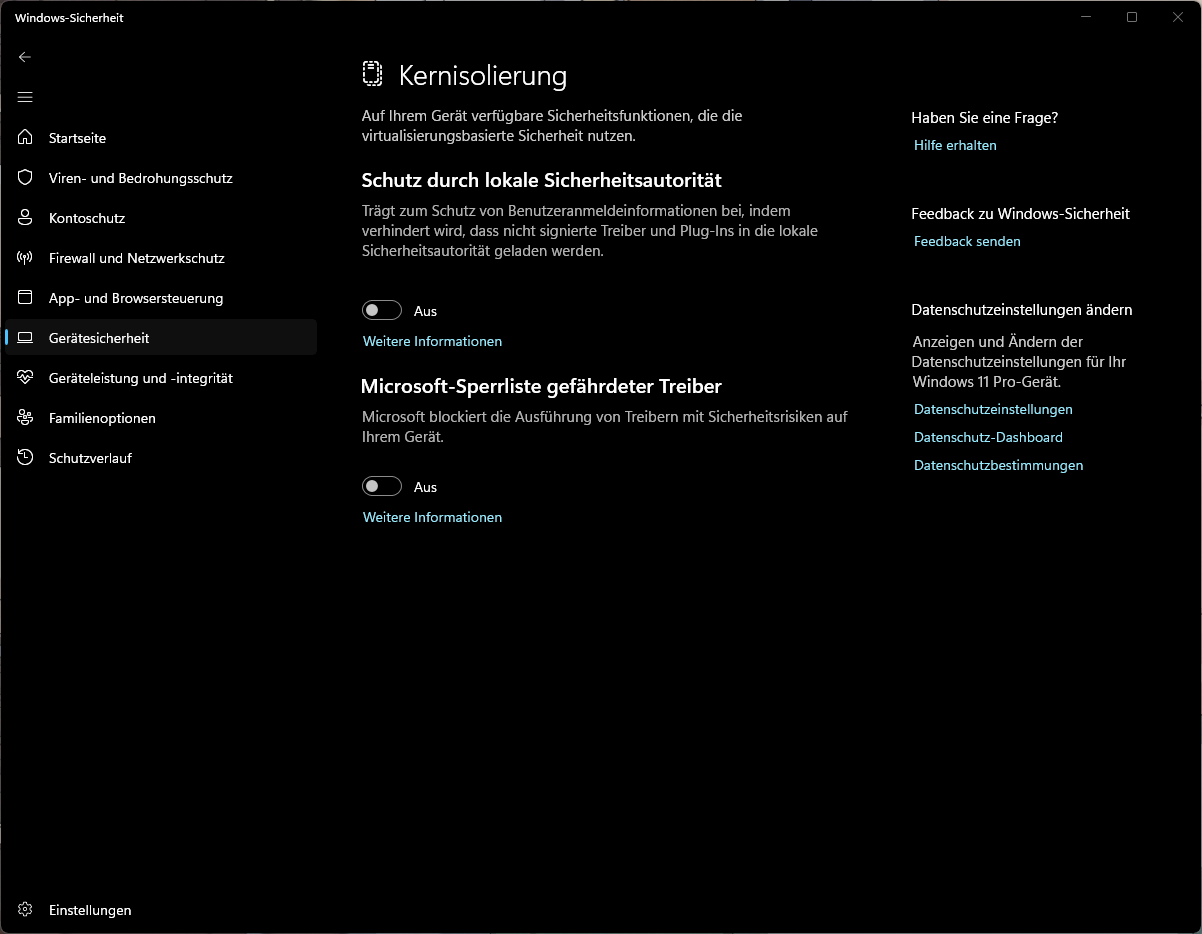
Task: Select App- und Browsersteuerung
Action: 161,298
